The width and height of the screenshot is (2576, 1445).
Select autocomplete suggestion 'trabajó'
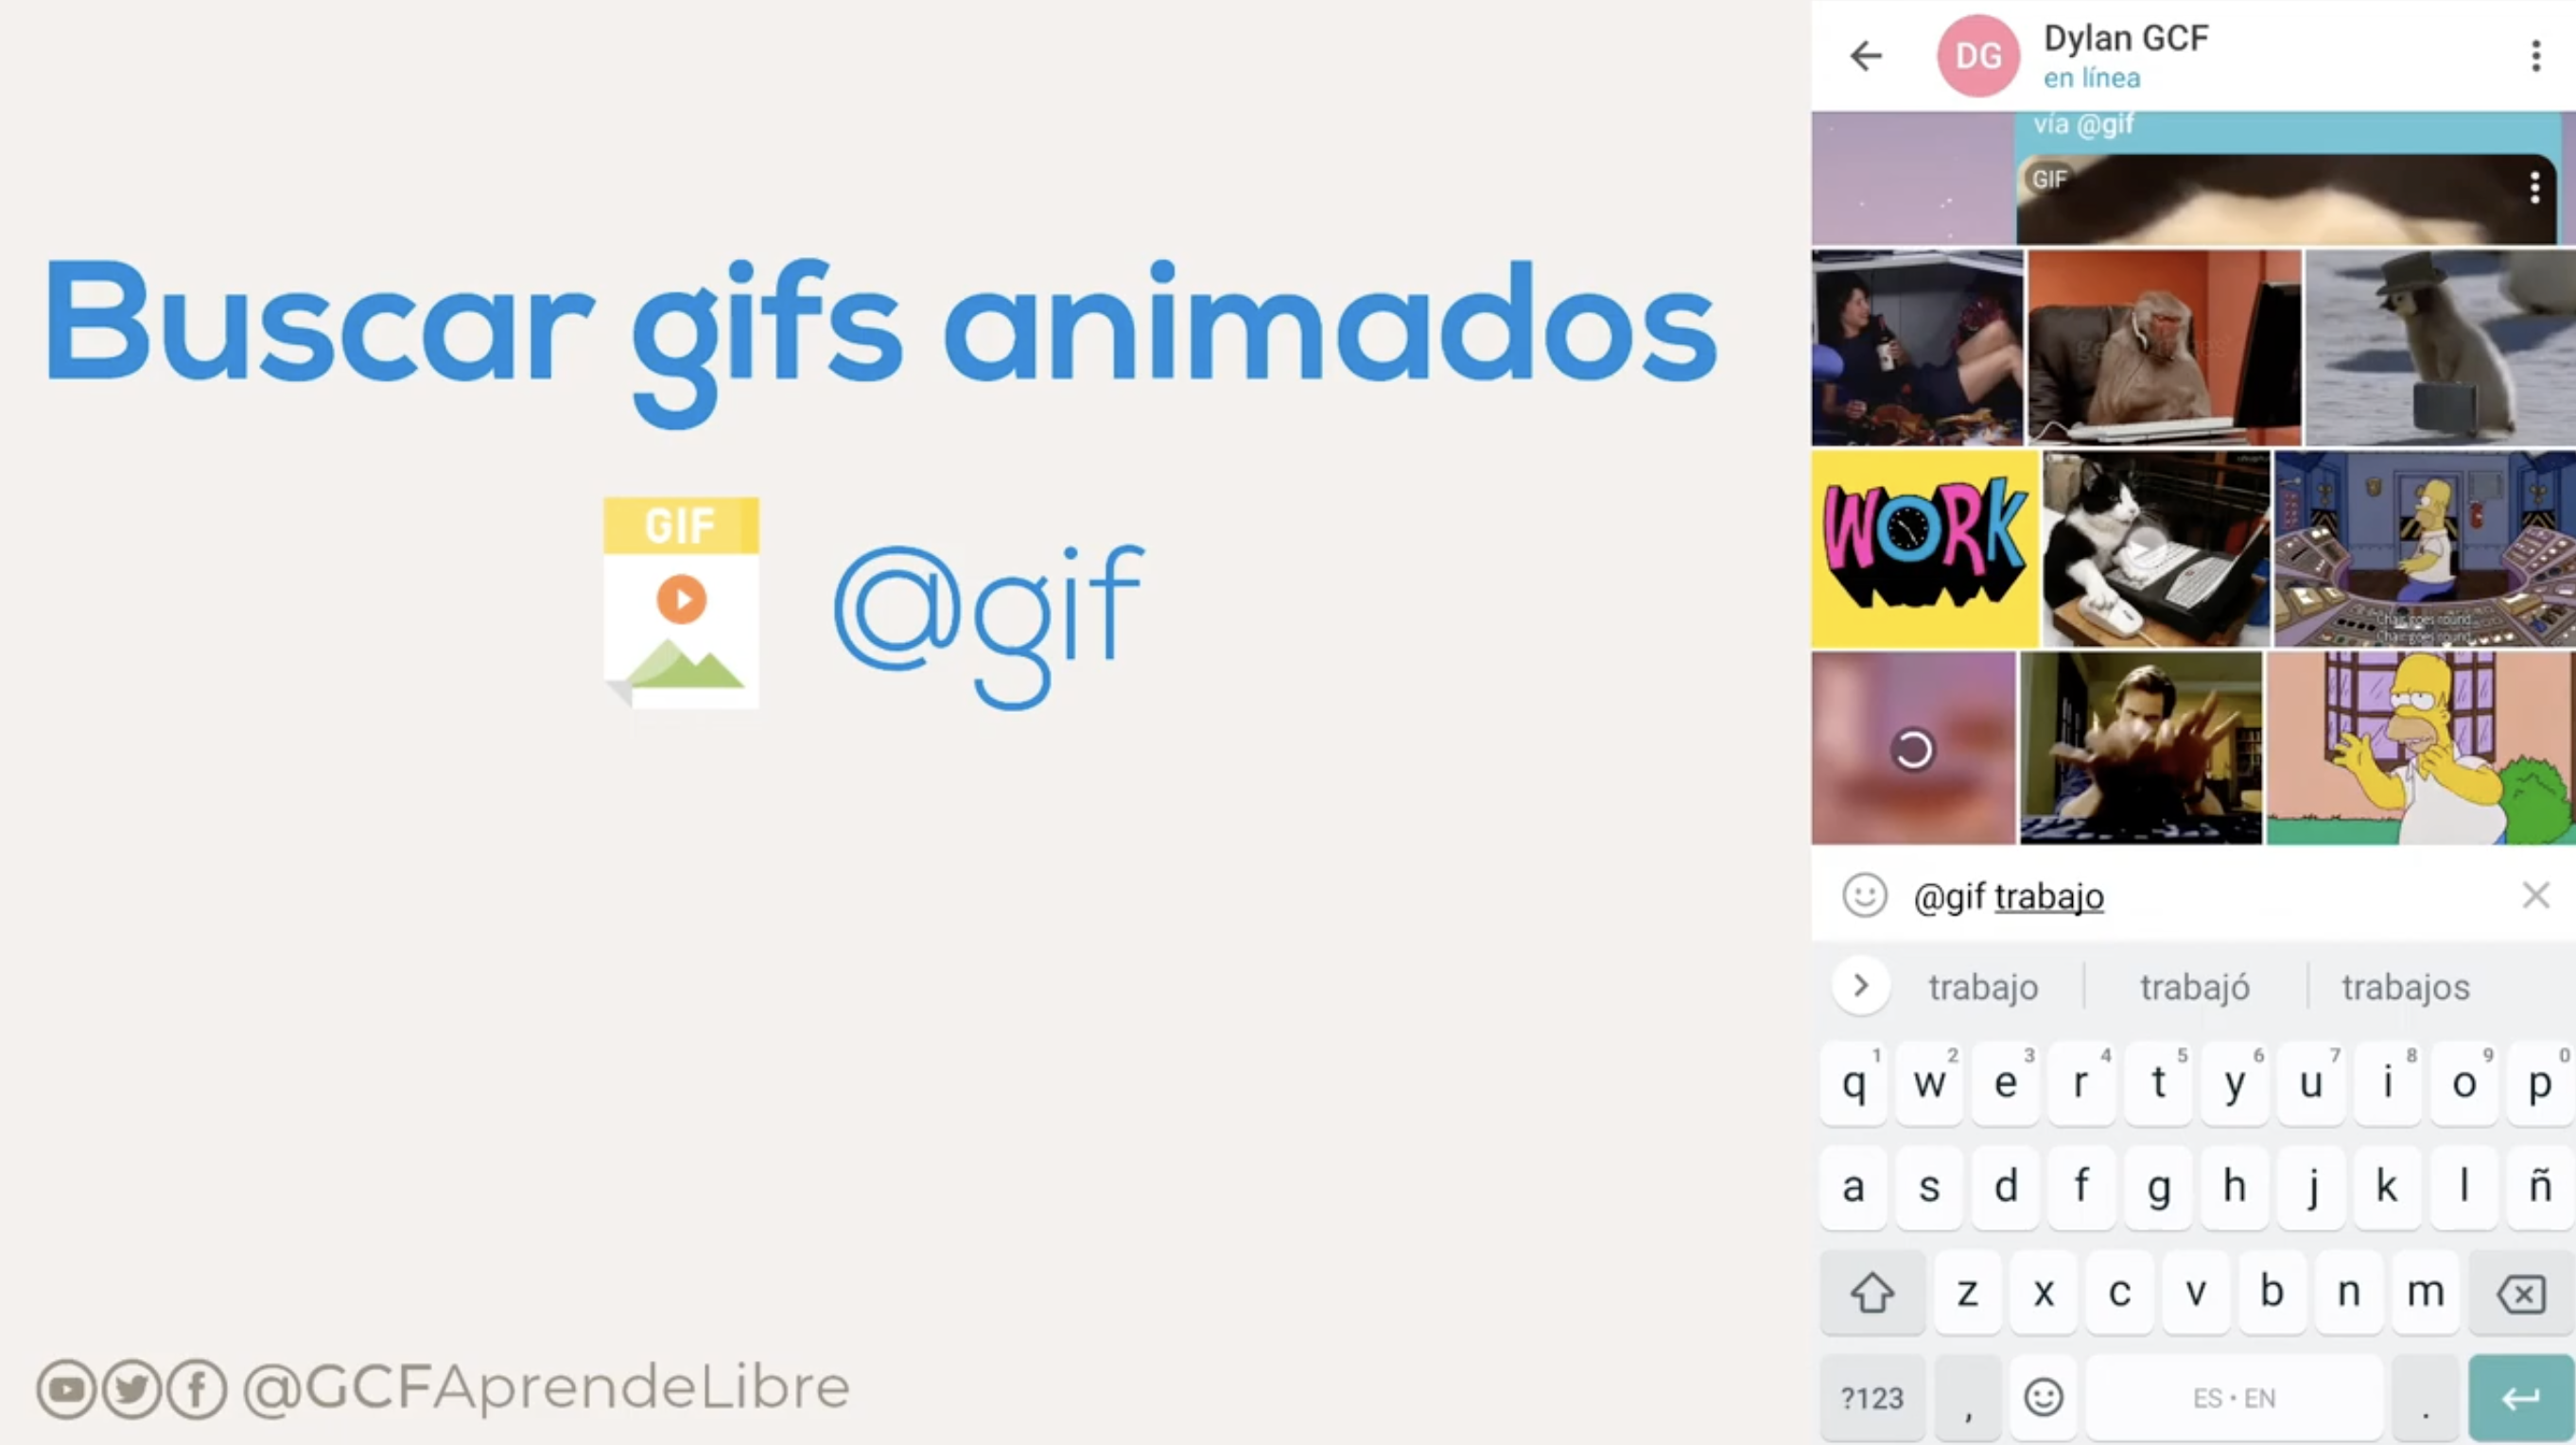tap(2196, 987)
